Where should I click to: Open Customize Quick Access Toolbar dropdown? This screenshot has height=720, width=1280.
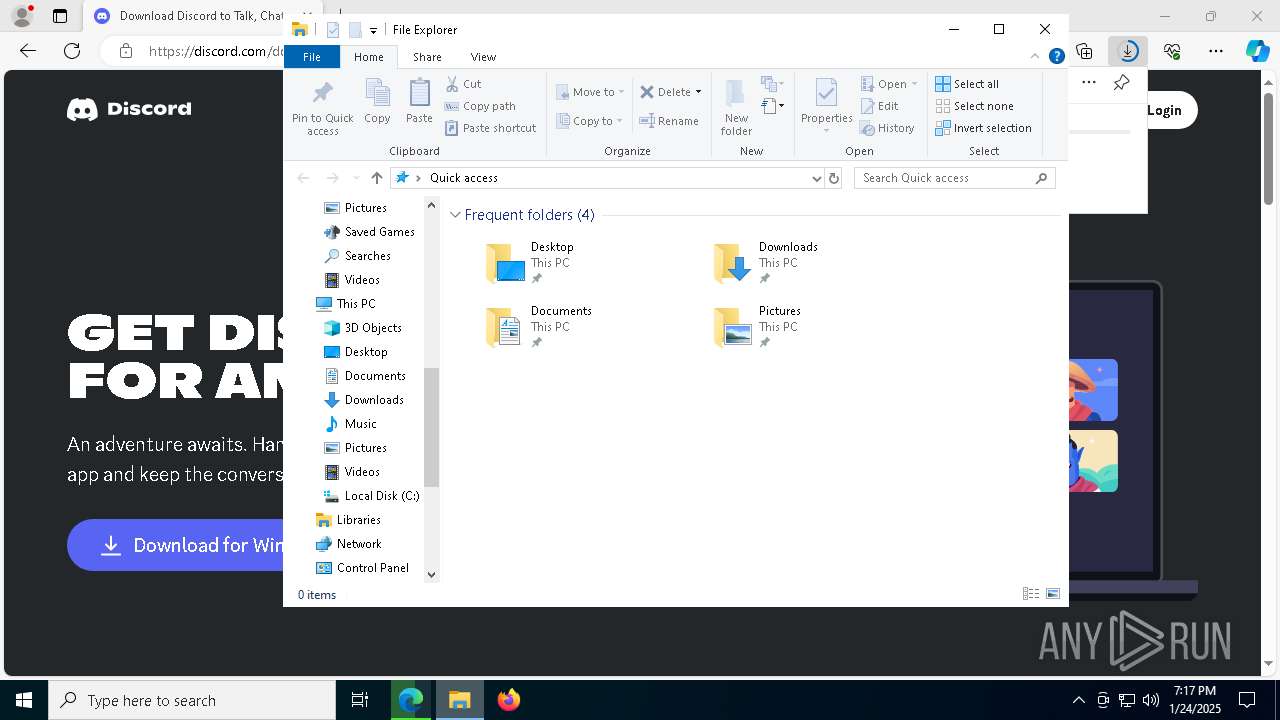coord(373,30)
